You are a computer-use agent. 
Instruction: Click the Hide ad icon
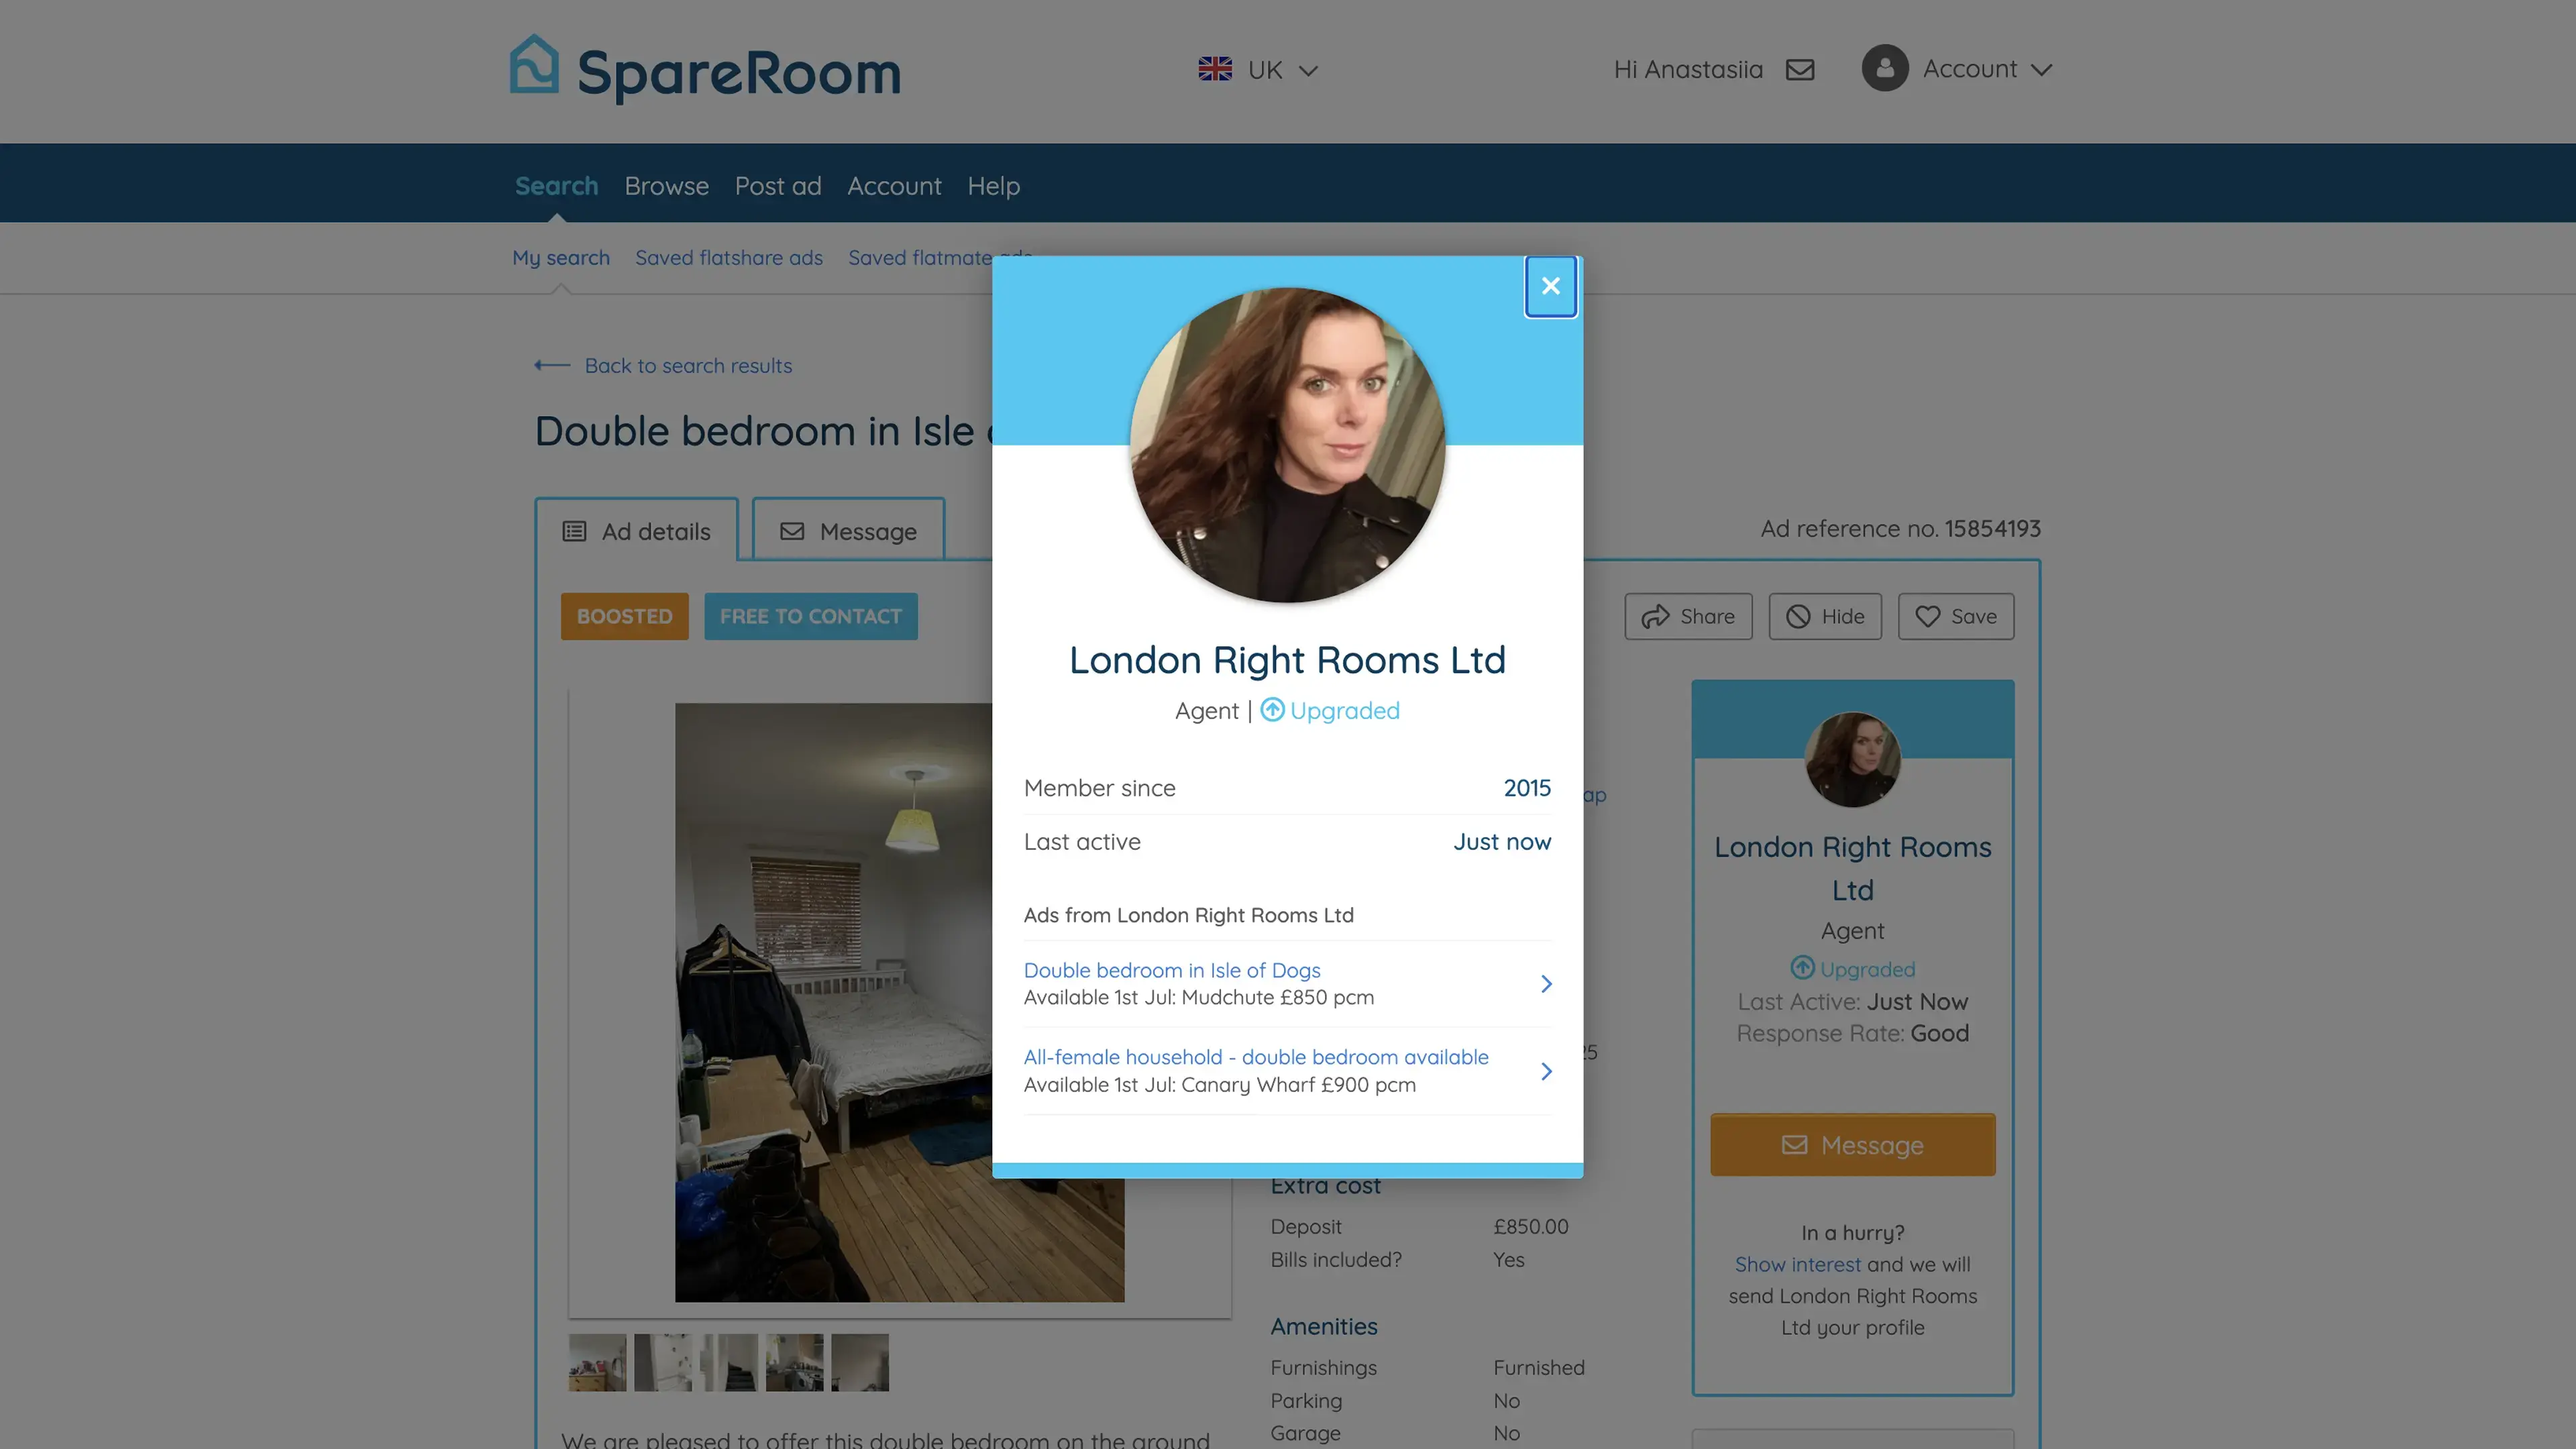[1798, 616]
